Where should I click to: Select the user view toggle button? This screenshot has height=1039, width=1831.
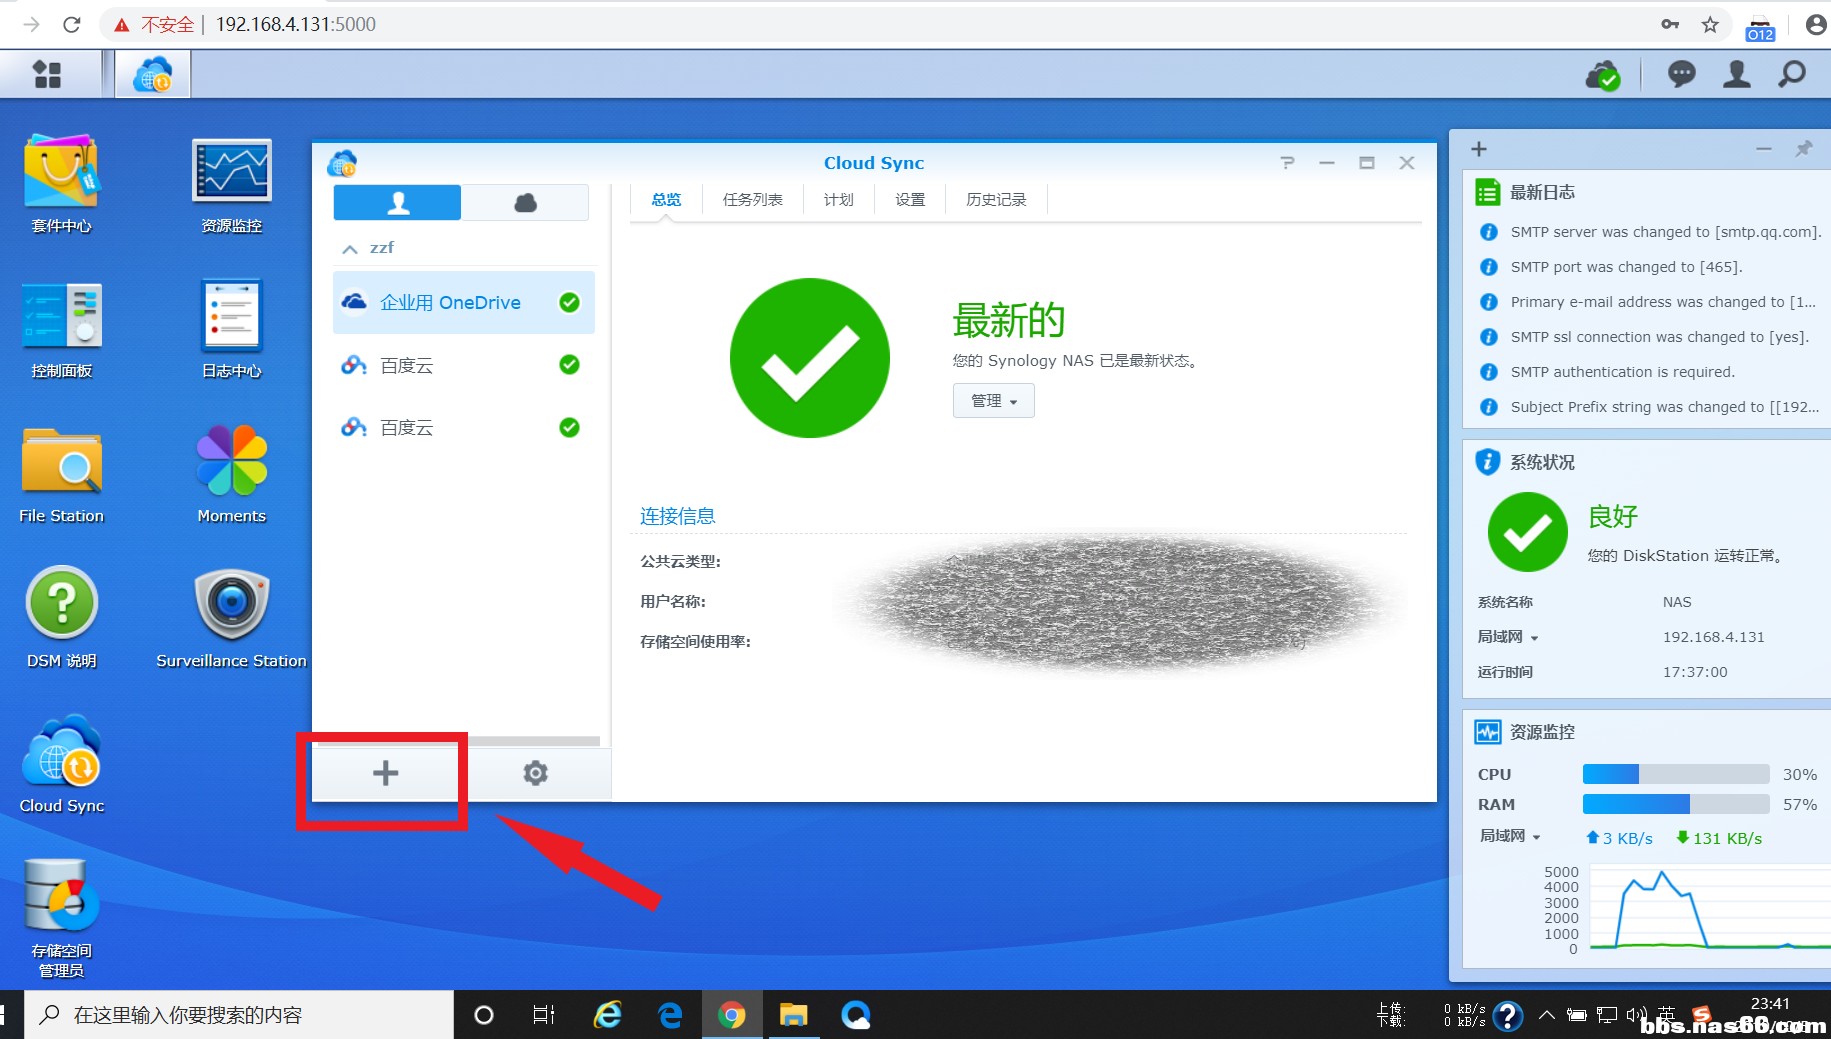(x=397, y=203)
